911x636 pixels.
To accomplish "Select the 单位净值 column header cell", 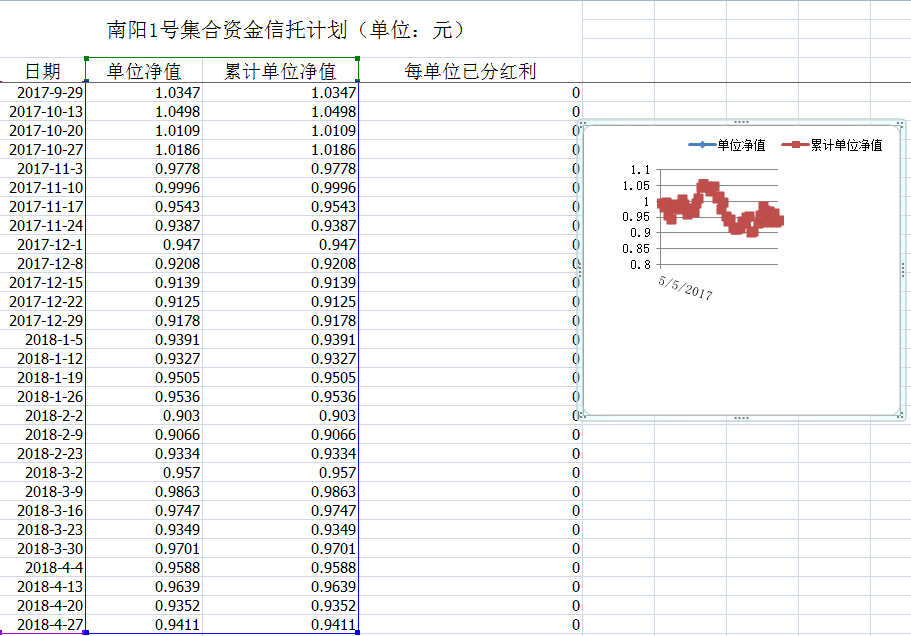I will (x=144, y=71).
